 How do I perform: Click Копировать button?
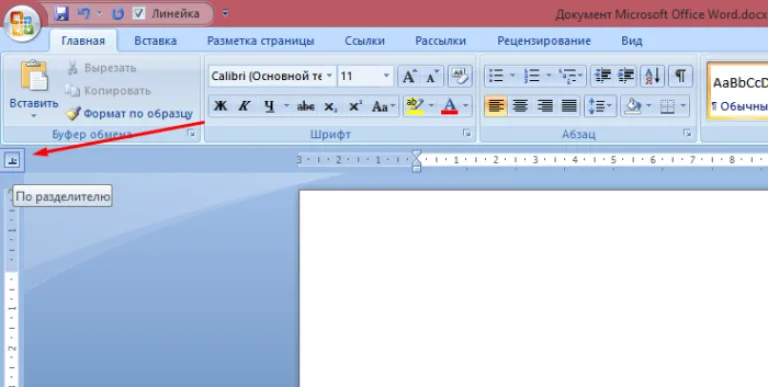click(109, 91)
